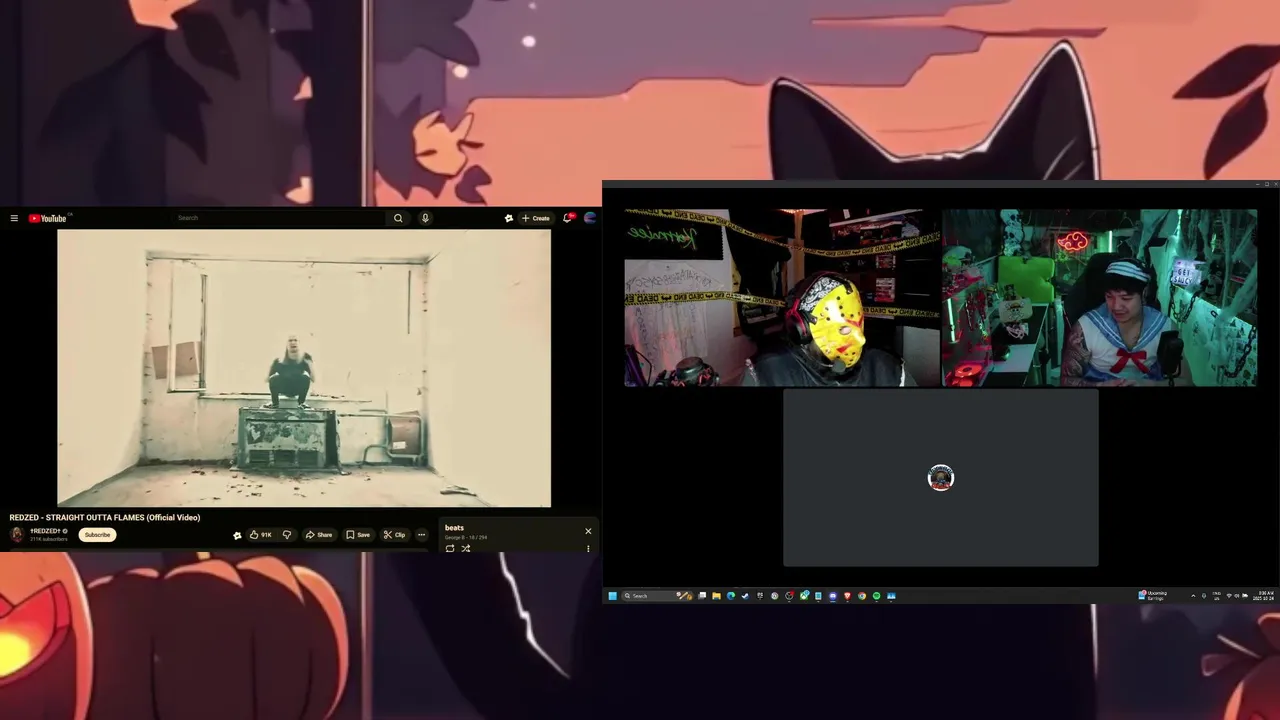Open the Discord taskbar icon

click(x=833, y=596)
